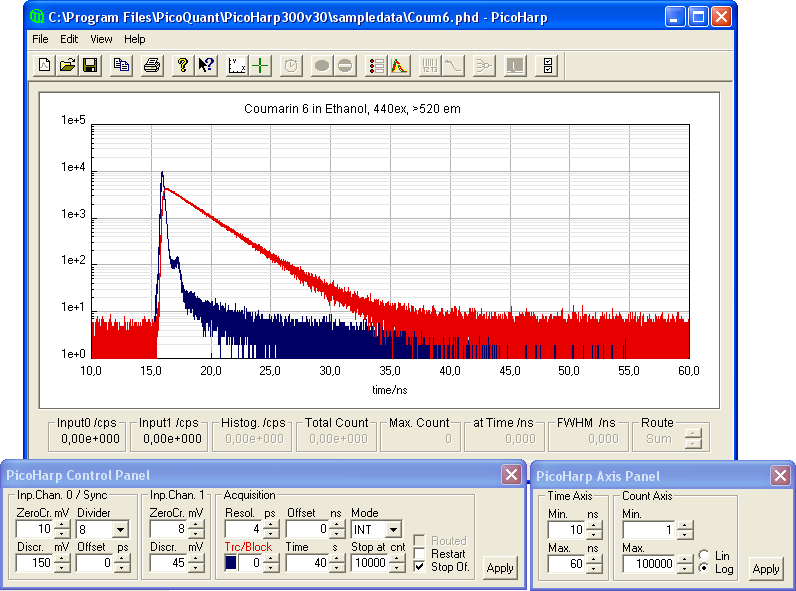Stop measurement with the round stop icon
This screenshot has height=591, width=796.
pos(345,65)
